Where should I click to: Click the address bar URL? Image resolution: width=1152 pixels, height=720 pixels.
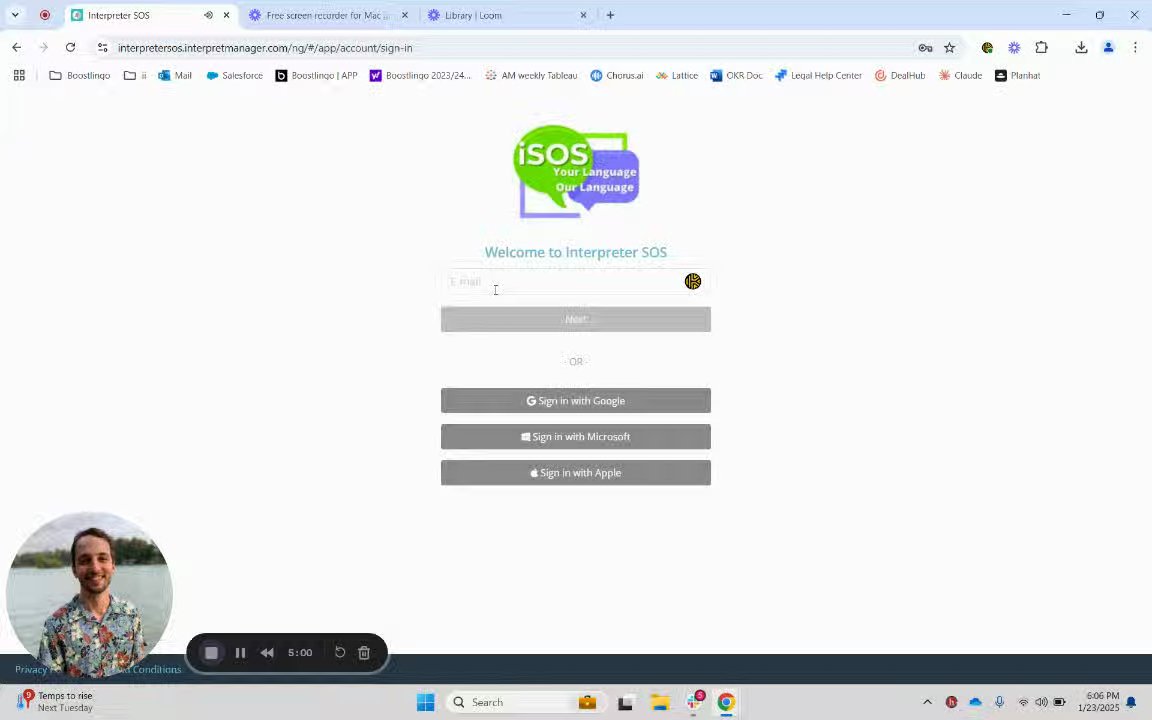265,48
